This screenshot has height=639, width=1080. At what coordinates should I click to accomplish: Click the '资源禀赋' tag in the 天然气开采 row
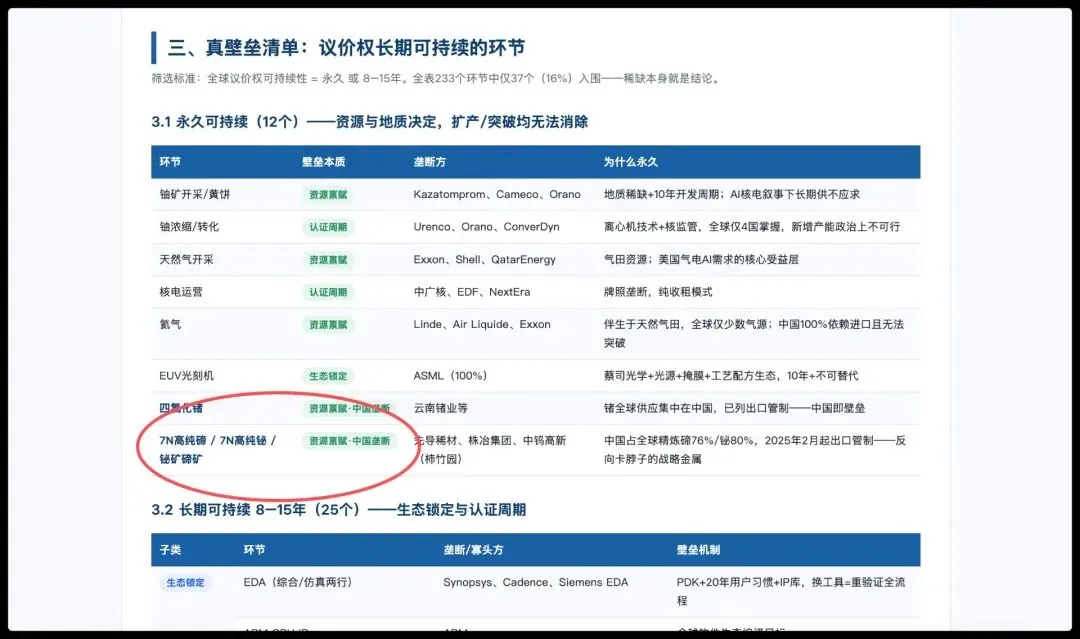pyautogui.click(x=328, y=260)
